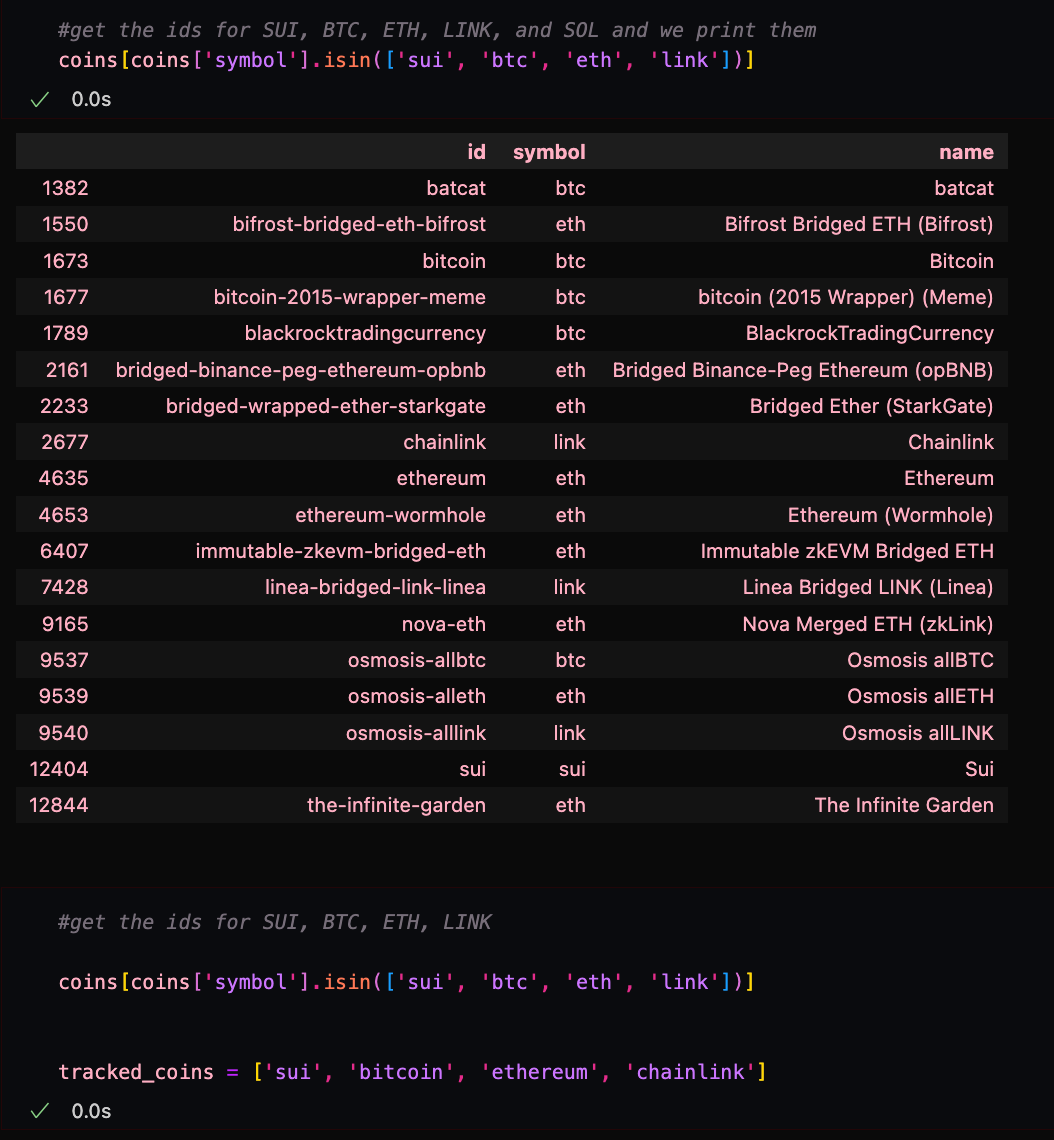Select the 'Sui' name cell
1054x1140 pixels.
(x=979, y=769)
